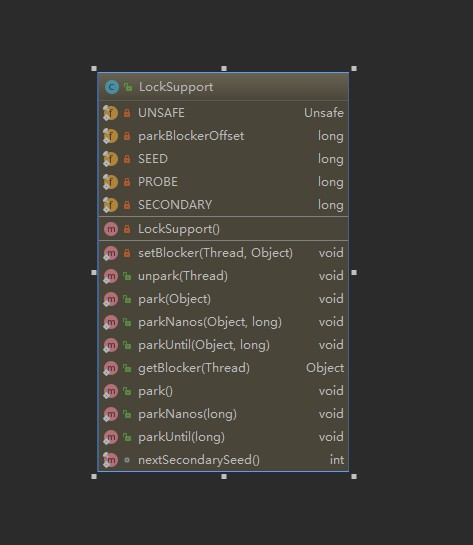Click the private lock icon beside UNSAFE
Viewport: 473px width, 545px height.
pyautogui.click(x=127, y=113)
